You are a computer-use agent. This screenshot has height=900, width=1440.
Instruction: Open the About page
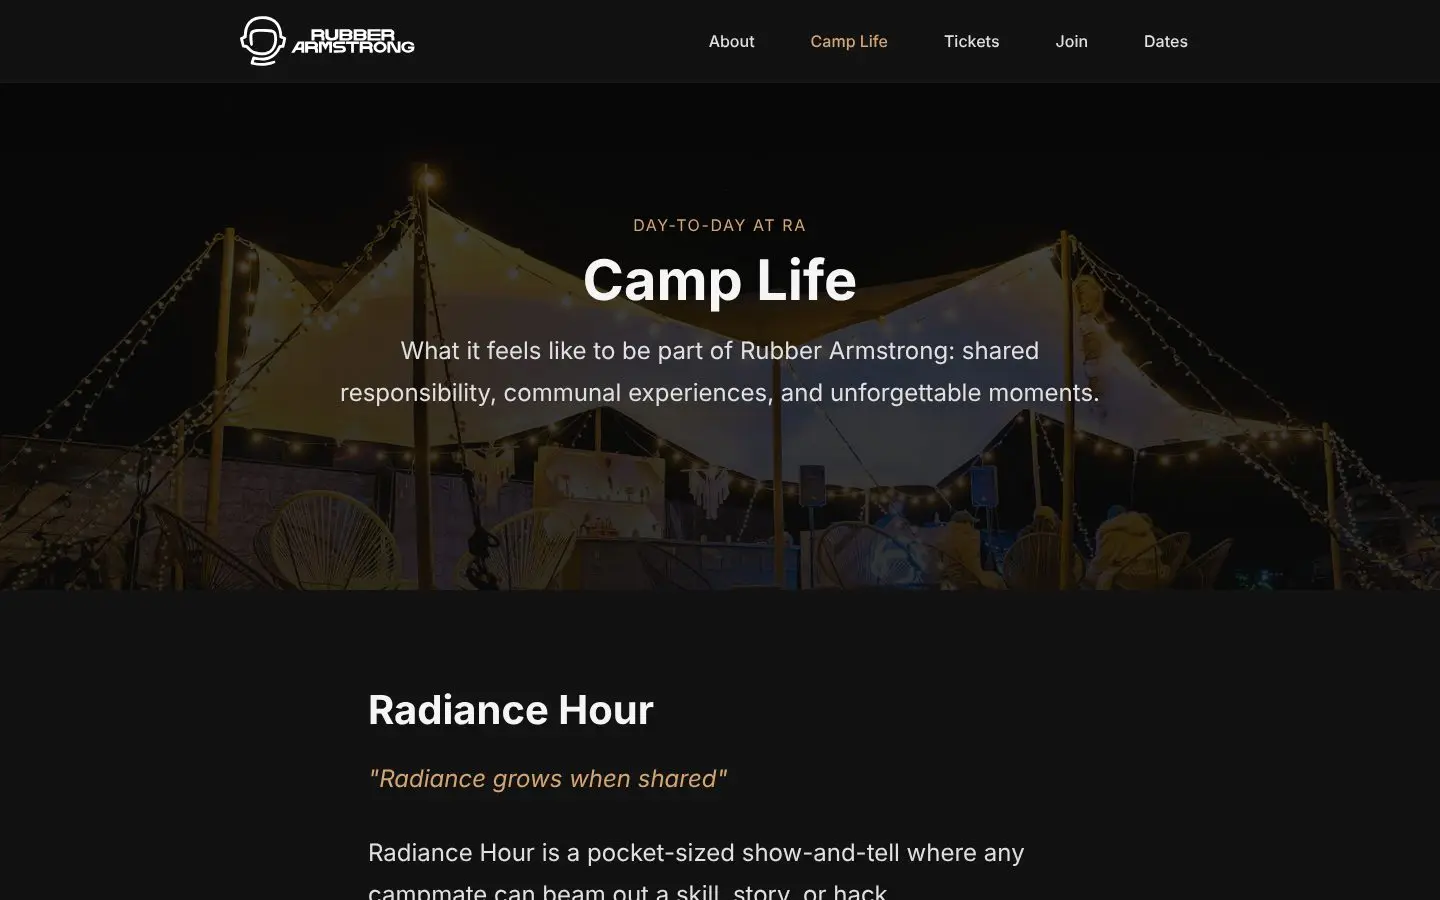coord(732,41)
